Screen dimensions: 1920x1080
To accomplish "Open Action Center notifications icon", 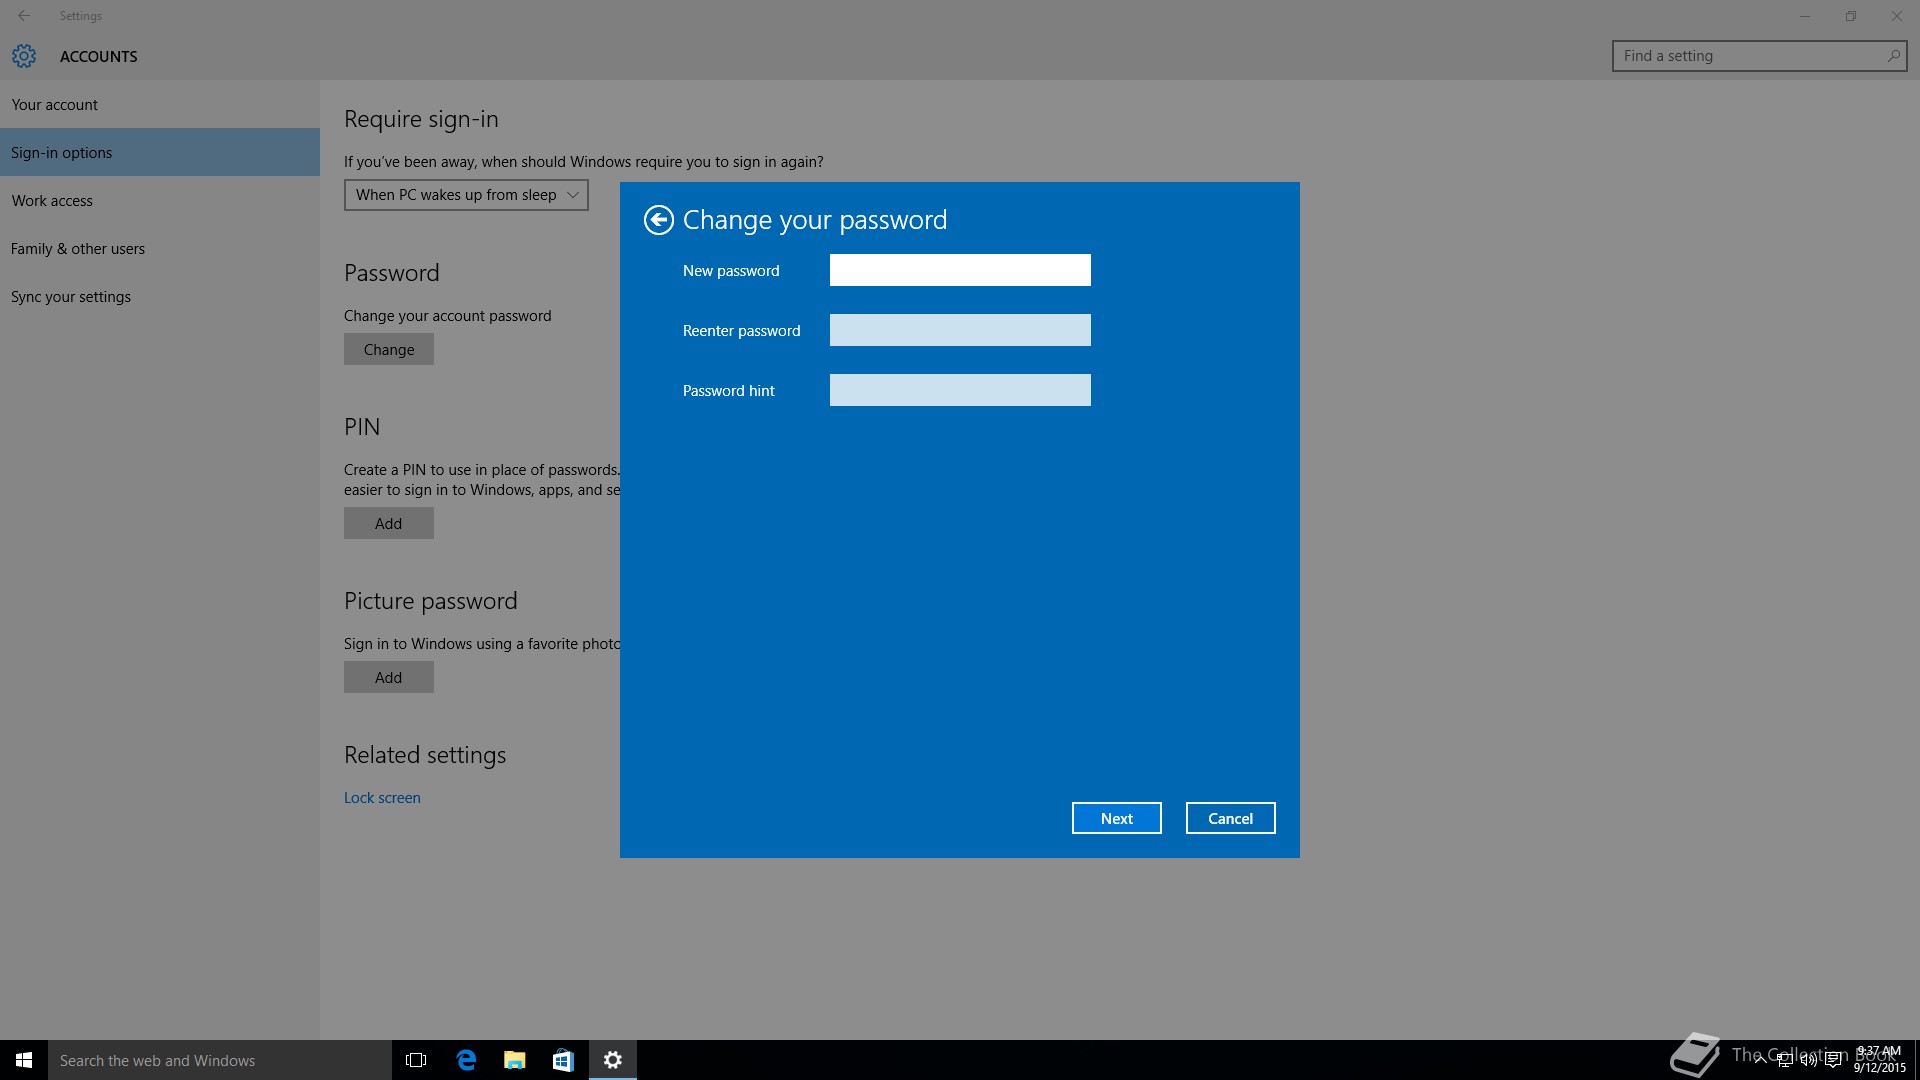I will (x=1833, y=1061).
